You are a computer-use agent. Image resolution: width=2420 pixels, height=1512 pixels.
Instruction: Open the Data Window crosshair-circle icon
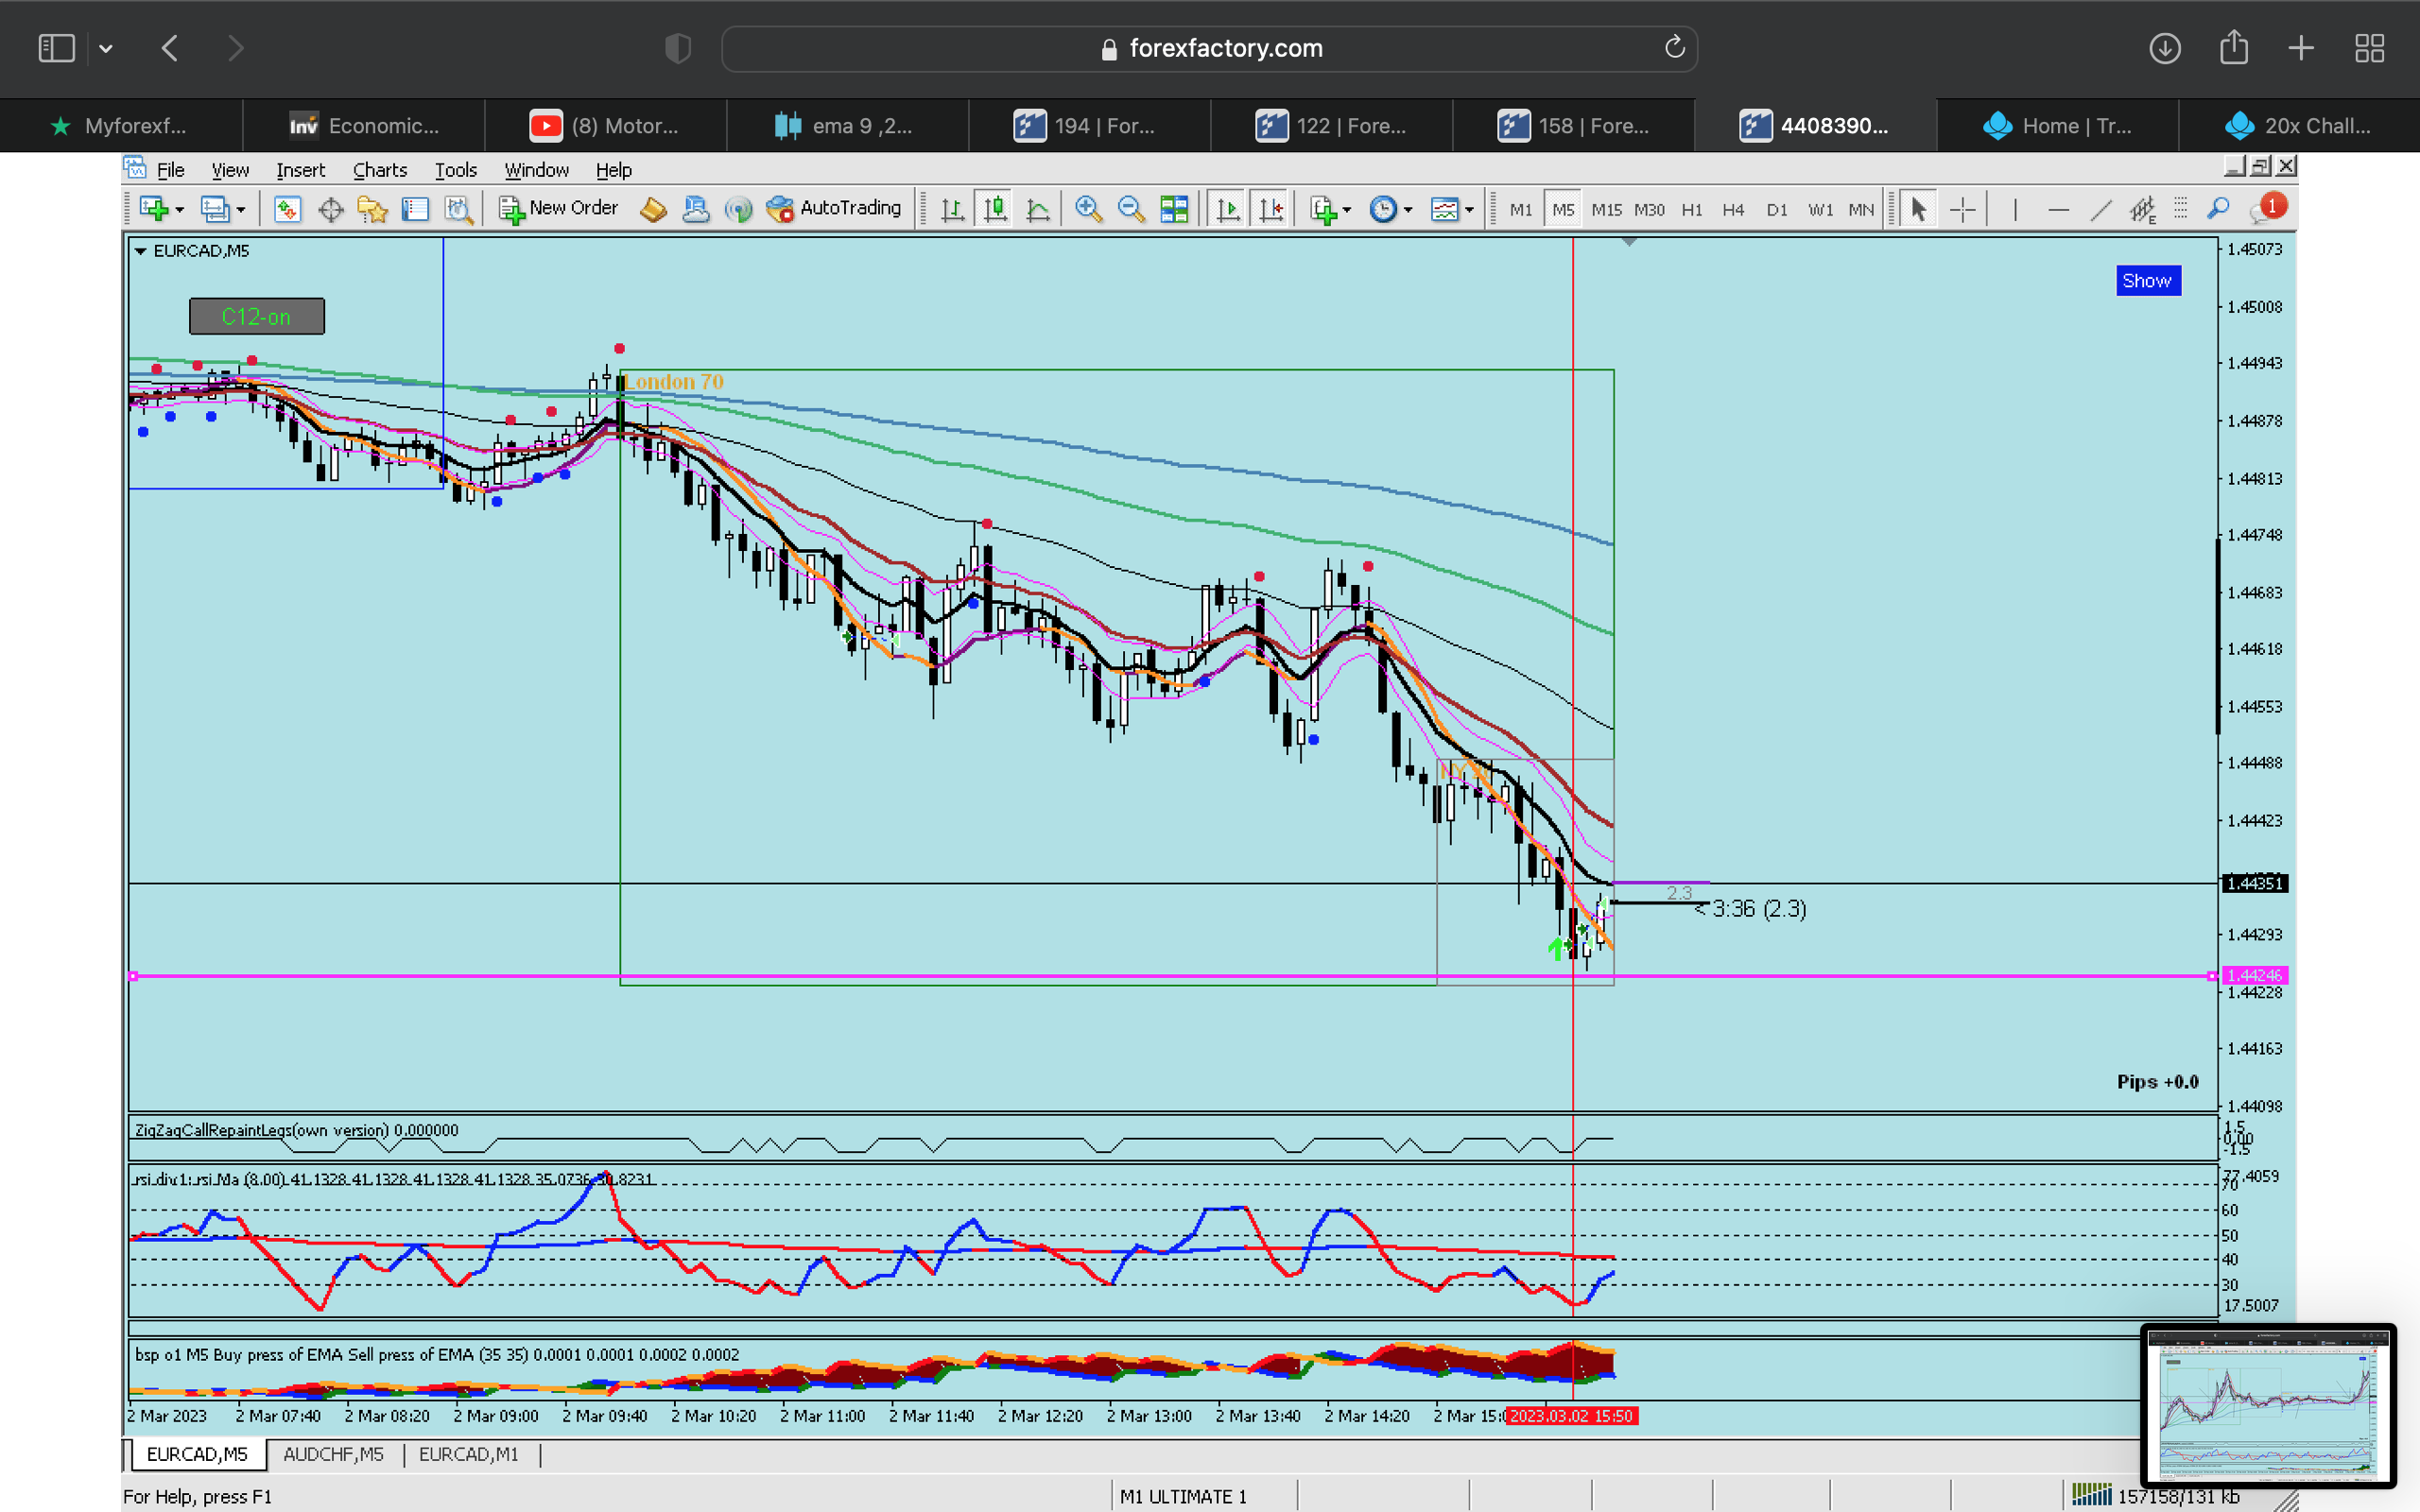pyautogui.click(x=330, y=209)
